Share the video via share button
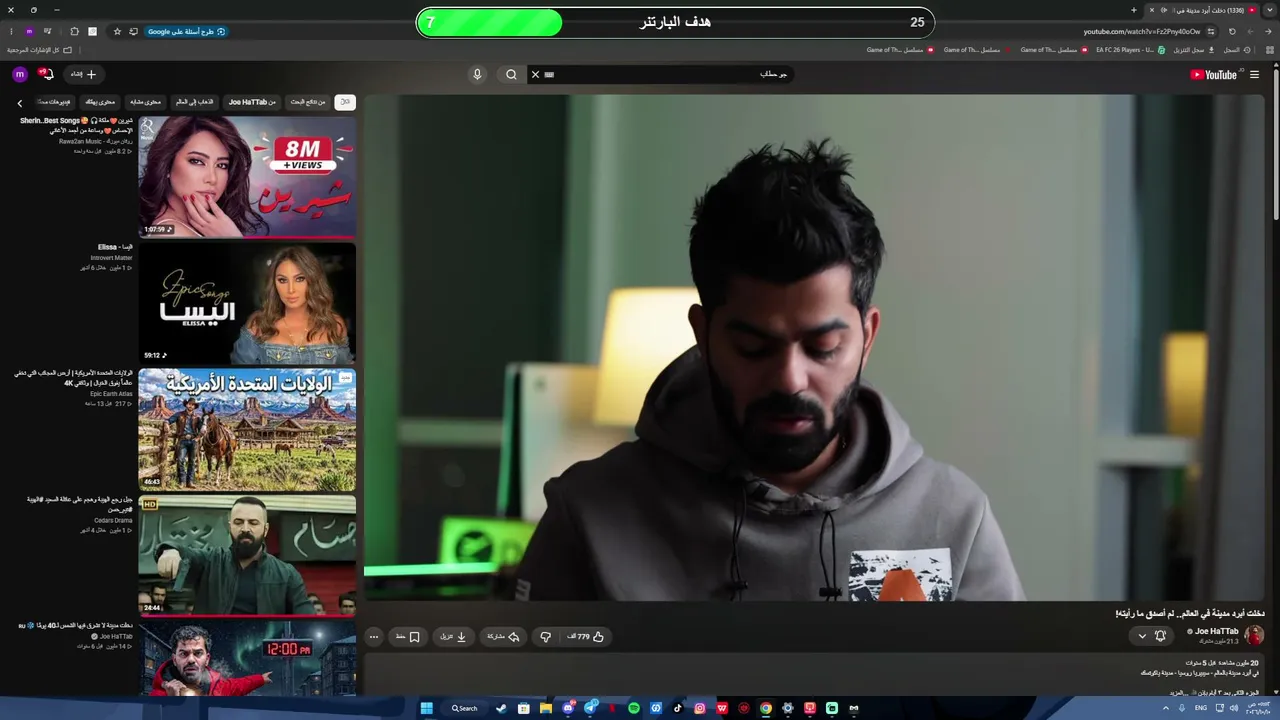Viewport: 1280px width, 720px height. (x=504, y=636)
